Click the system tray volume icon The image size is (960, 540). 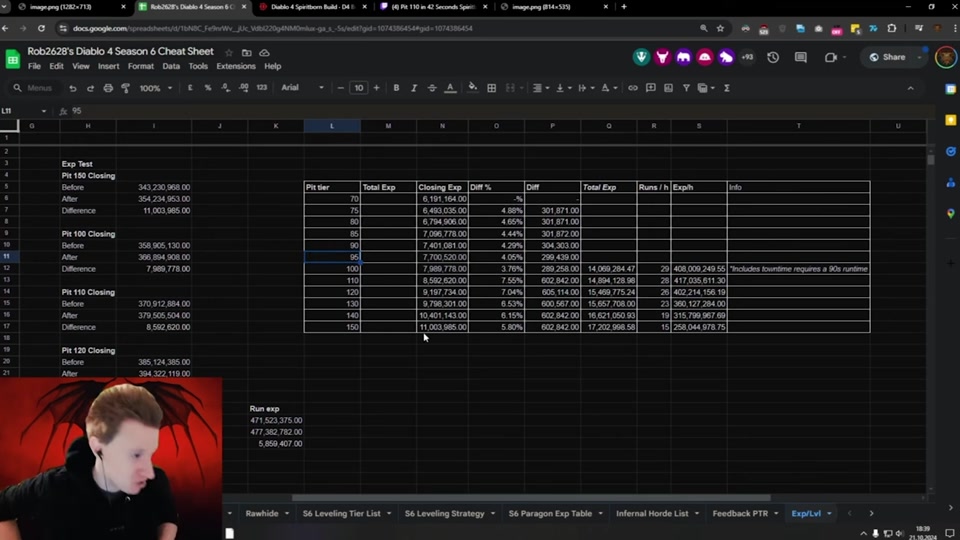tap(899, 534)
